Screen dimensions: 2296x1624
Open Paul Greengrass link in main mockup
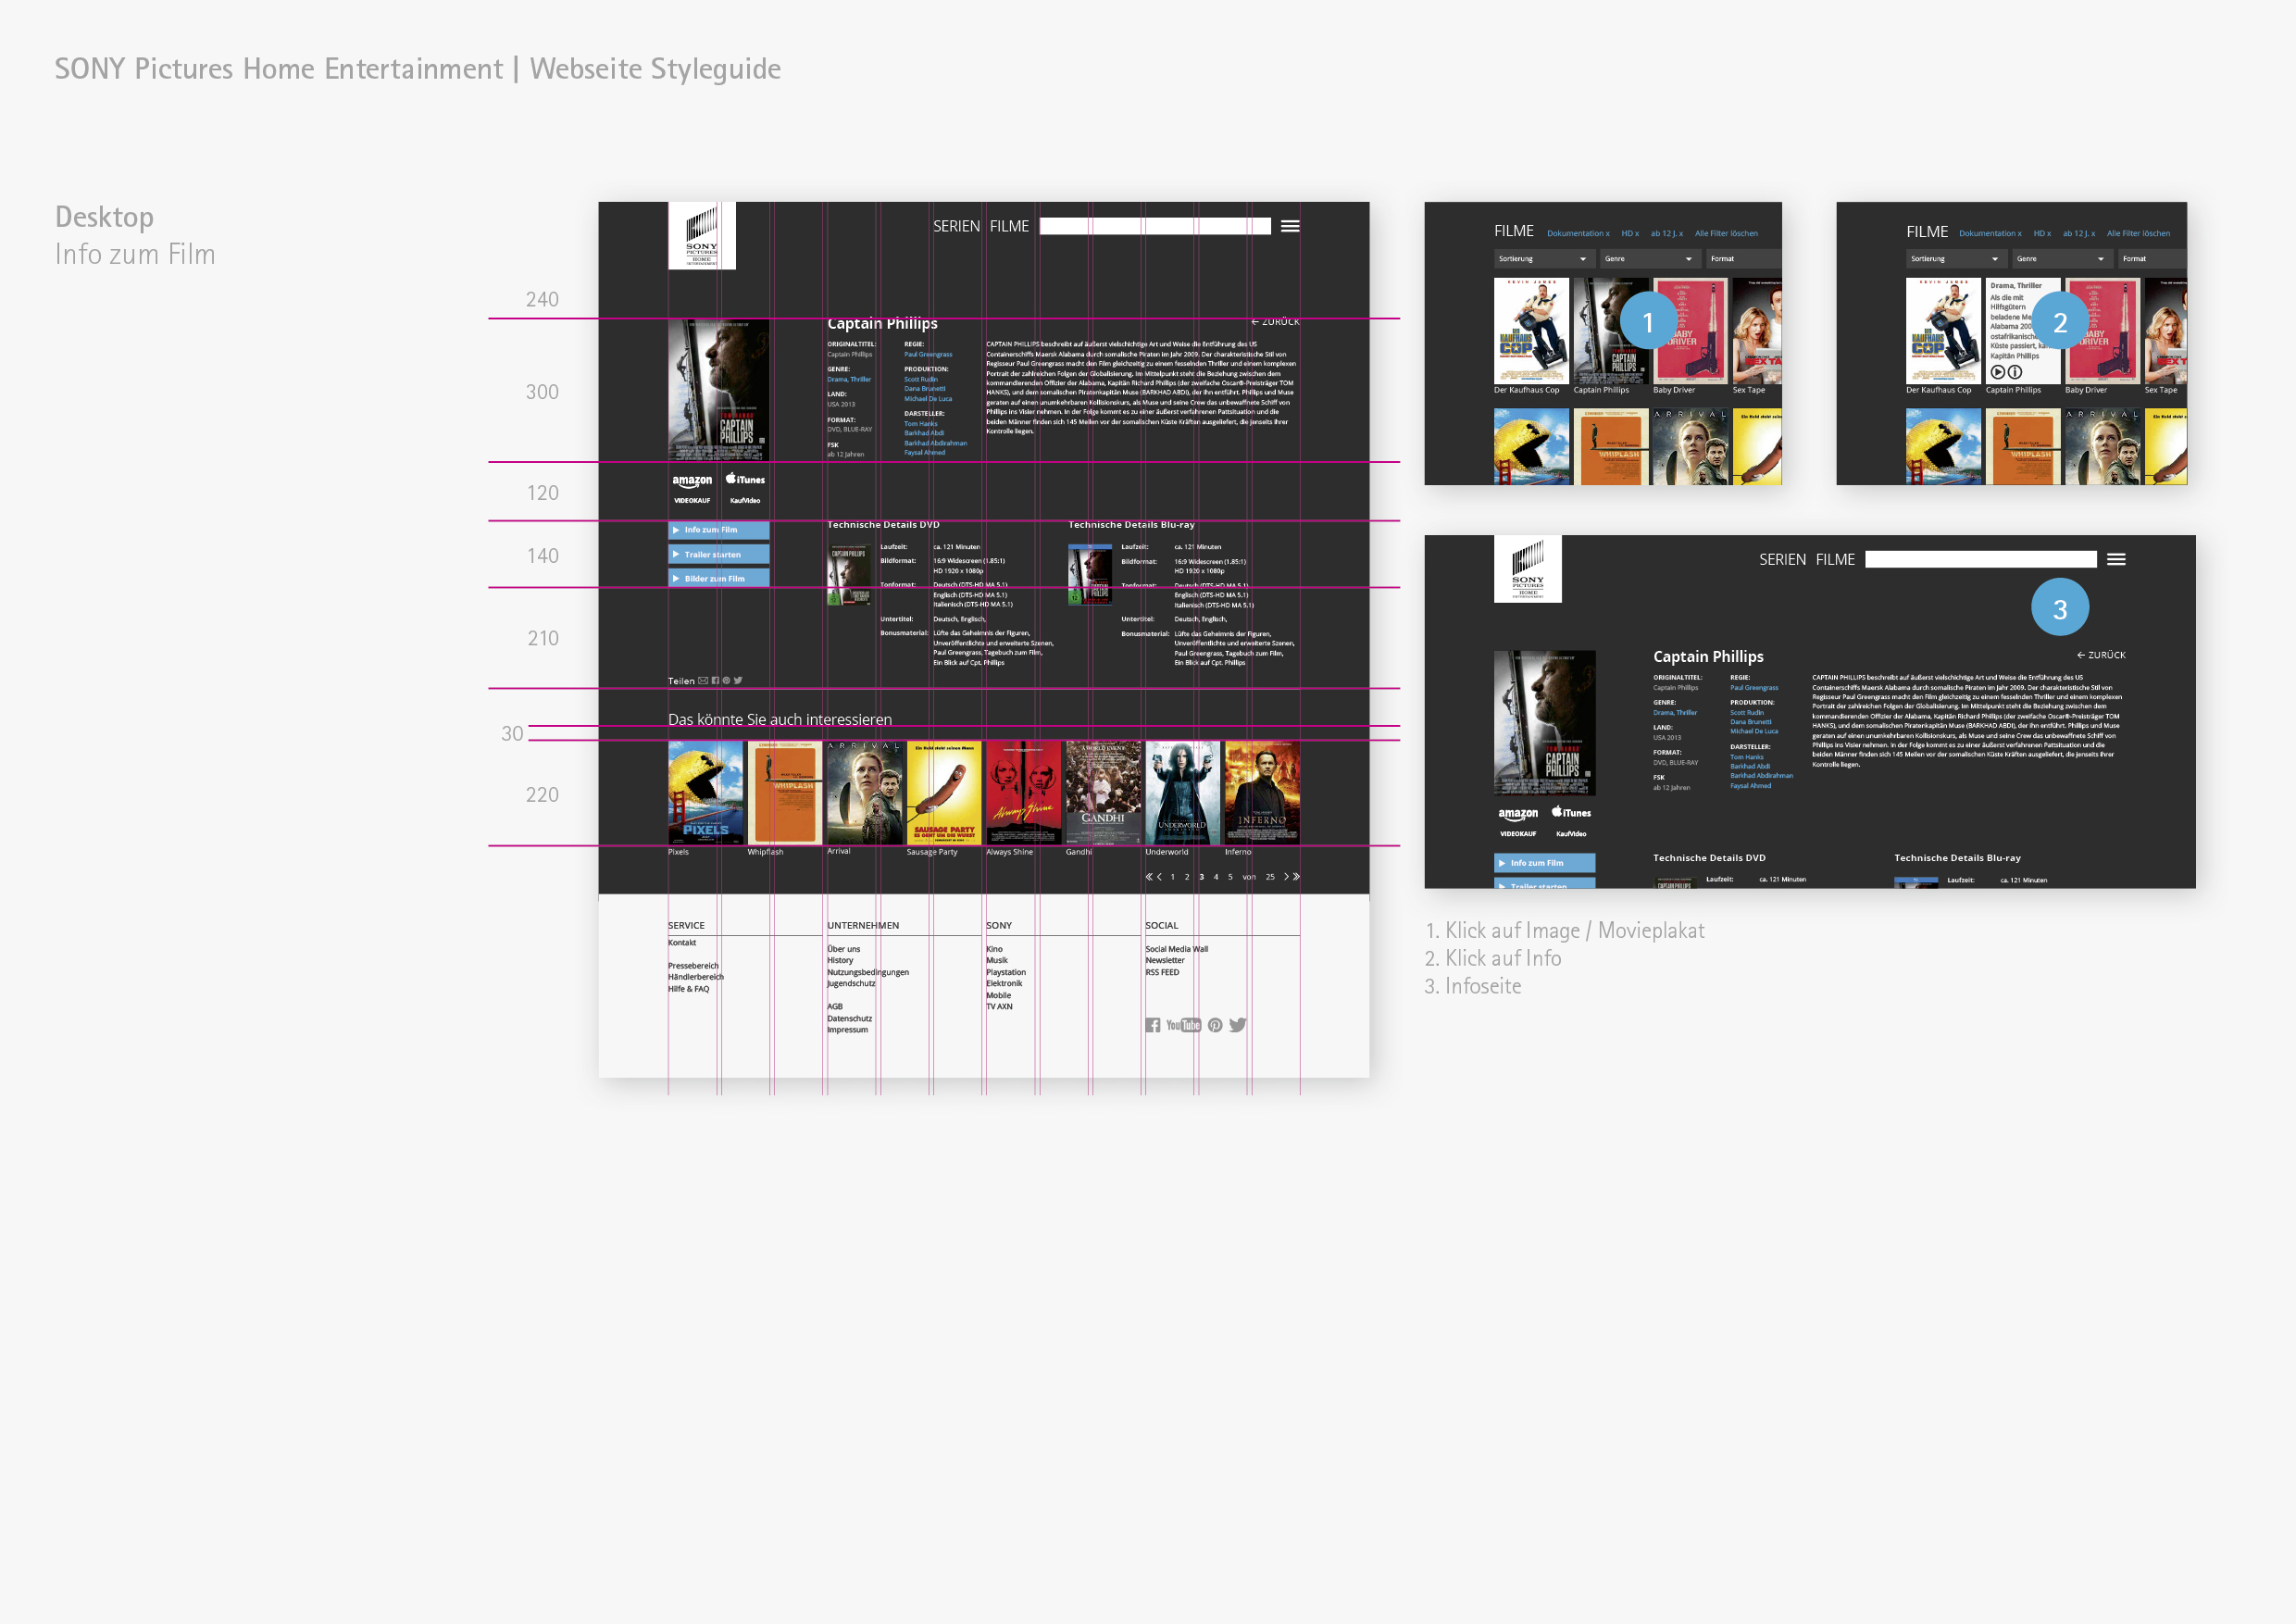point(928,354)
